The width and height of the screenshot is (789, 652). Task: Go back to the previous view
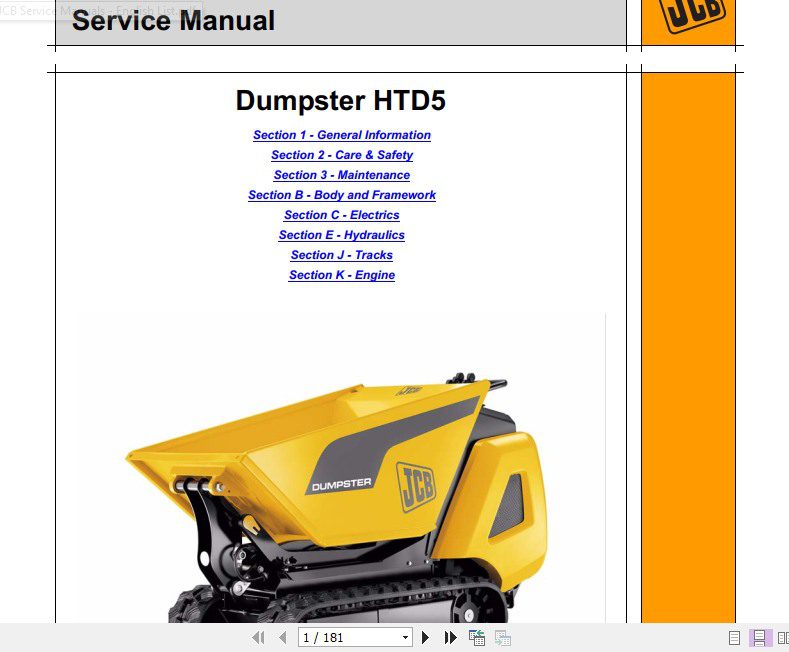point(477,638)
